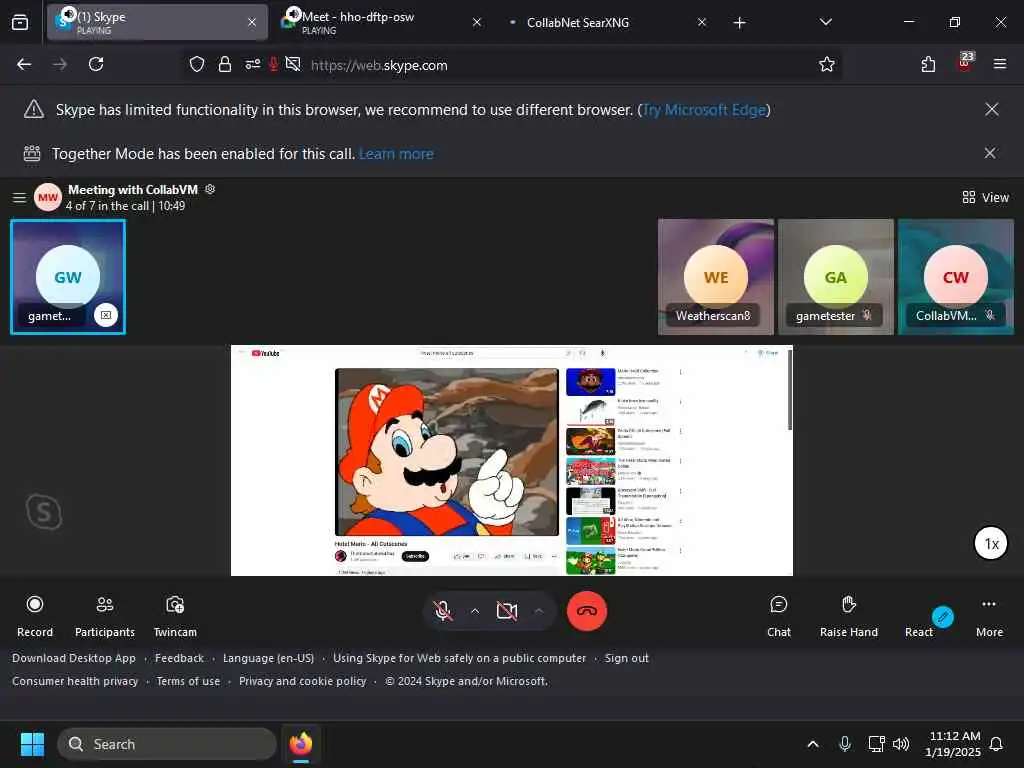
Task: Select the GW gametester participant tile
Action: pos(68,277)
